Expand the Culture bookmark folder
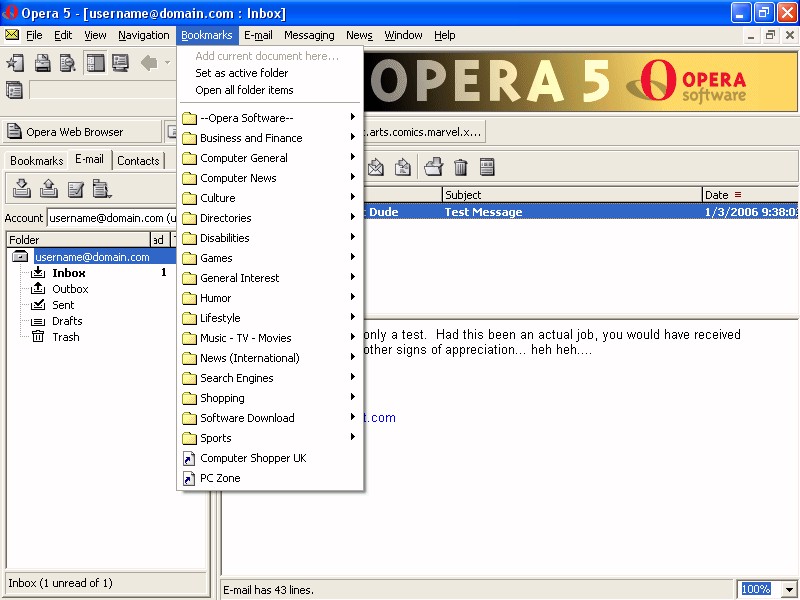Screen dimensions: 800x600 [x=270, y=198]
